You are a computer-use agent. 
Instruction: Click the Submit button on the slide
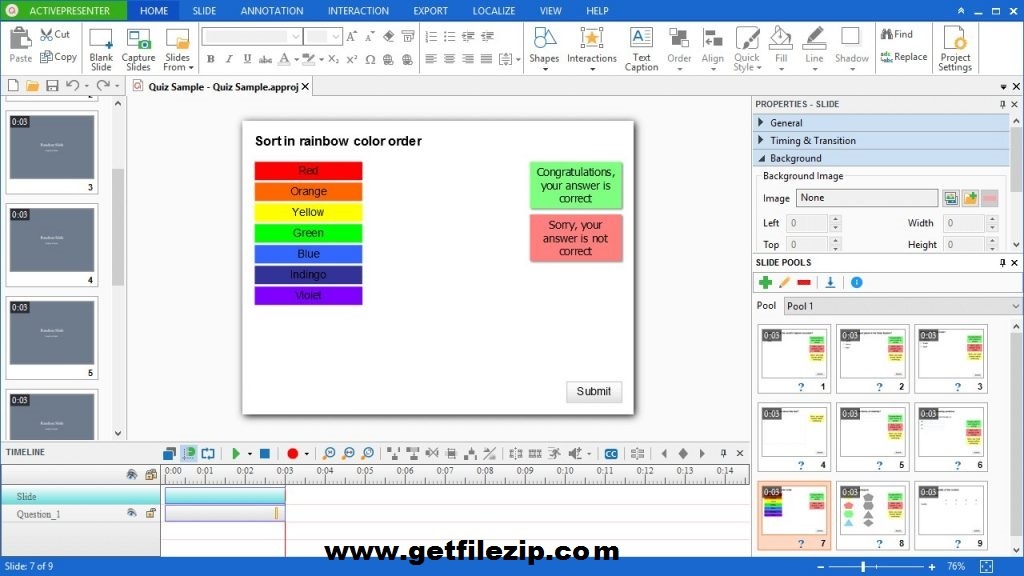point(594,391)
